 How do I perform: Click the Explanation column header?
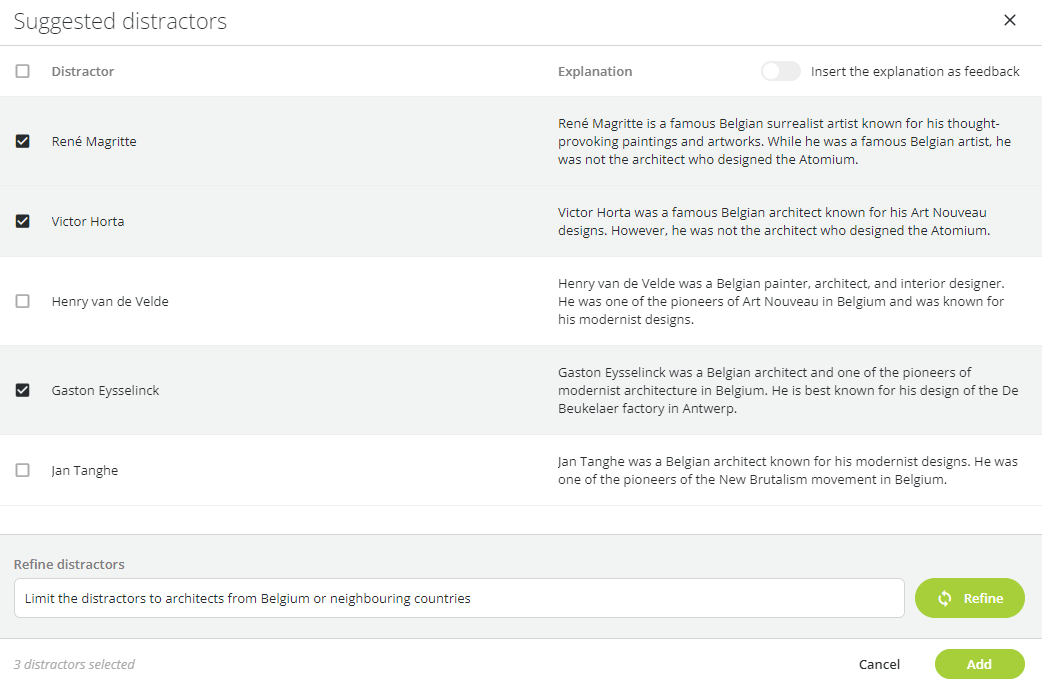point(595,71)
